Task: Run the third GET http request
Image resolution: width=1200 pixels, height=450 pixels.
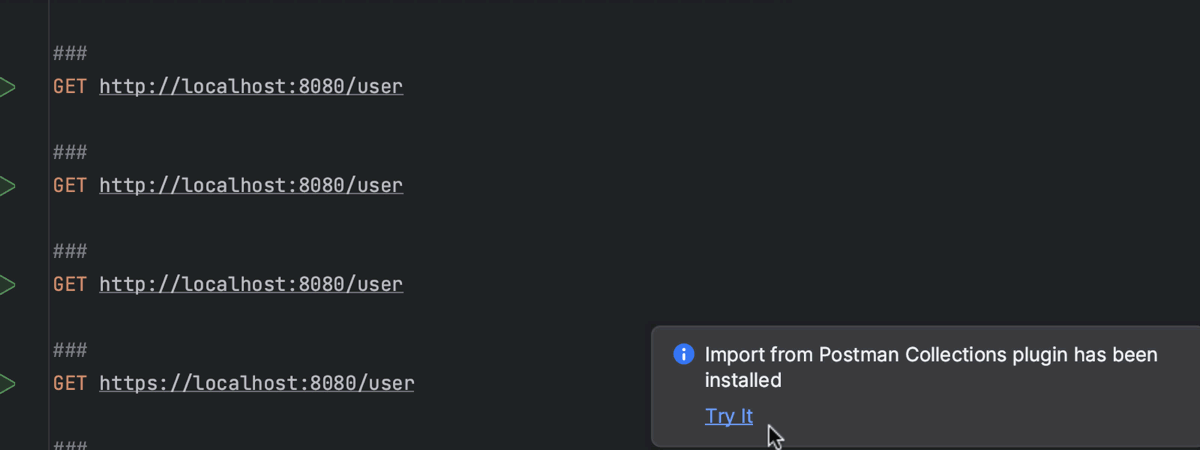Action: pos(7,285)
